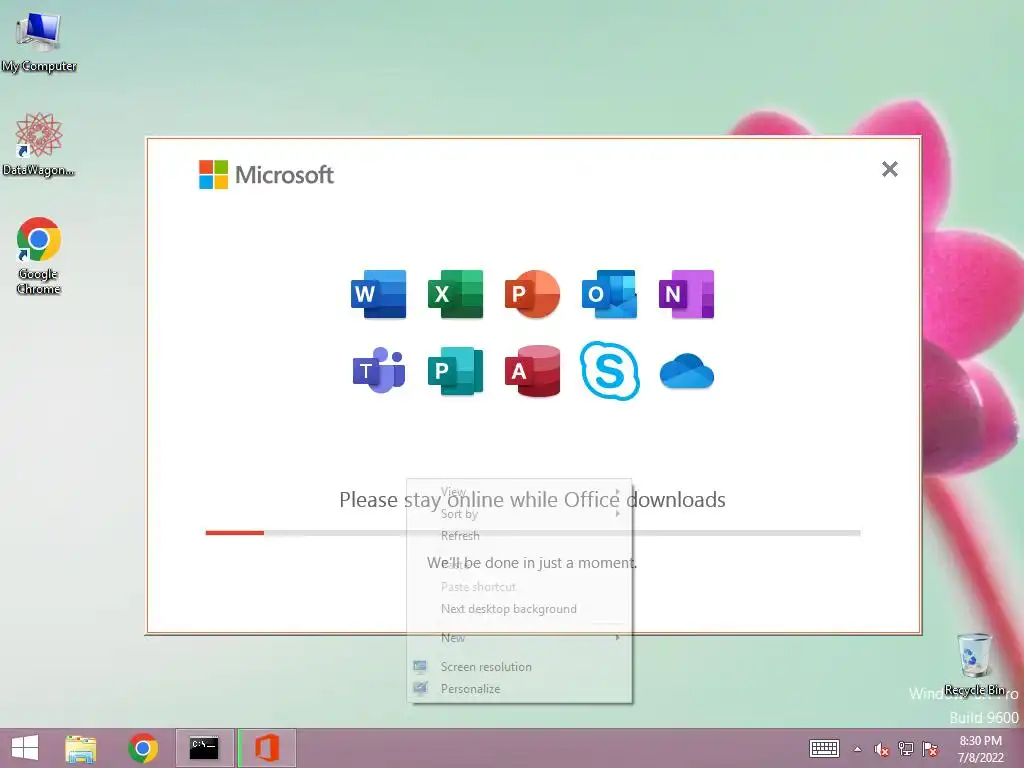
Task: Select the DataWagon desktop shortcut
Action: pos(39,144)
